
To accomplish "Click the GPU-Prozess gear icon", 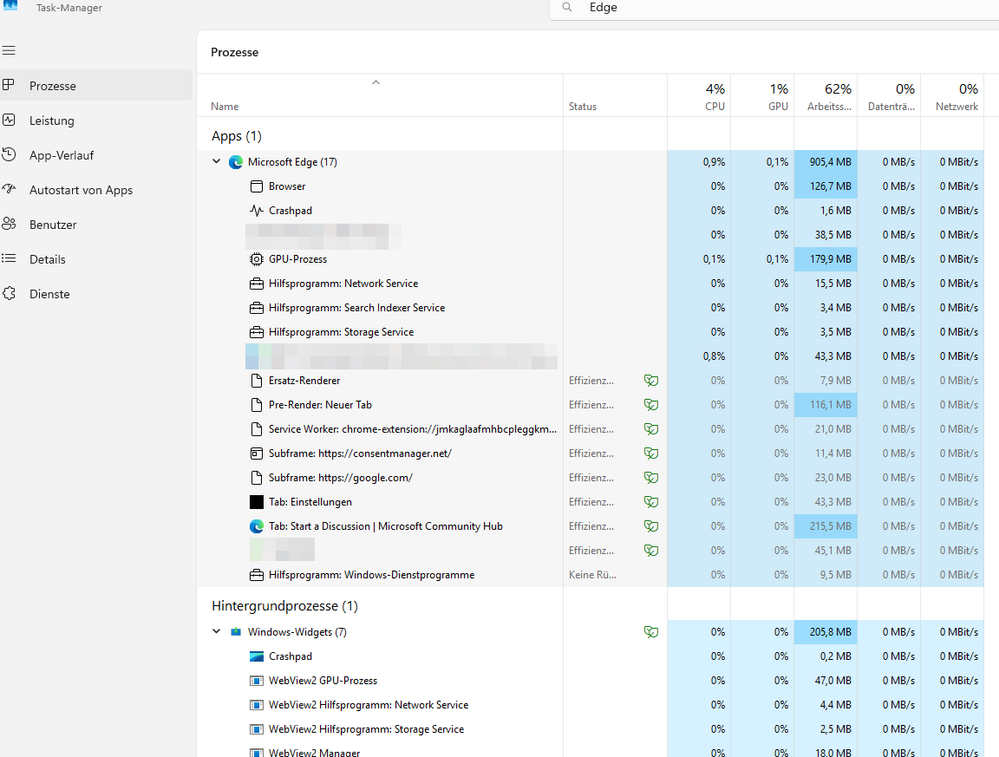I will [256, 259].
